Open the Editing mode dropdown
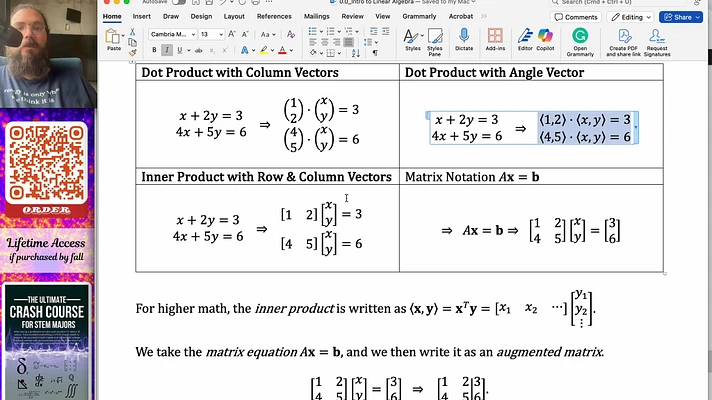 631,17
